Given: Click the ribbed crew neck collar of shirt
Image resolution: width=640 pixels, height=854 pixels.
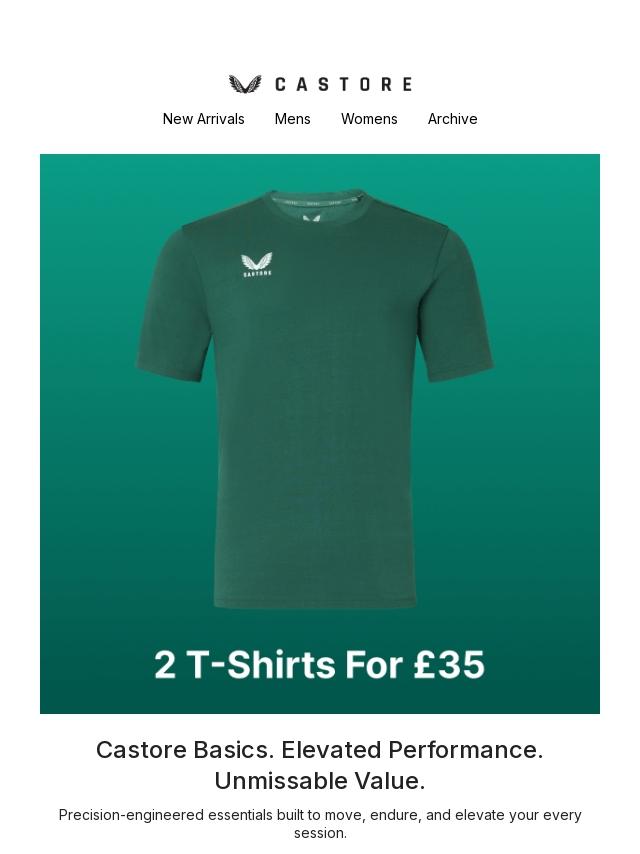Looking at the screenshot, I should [x=315, y=202].
